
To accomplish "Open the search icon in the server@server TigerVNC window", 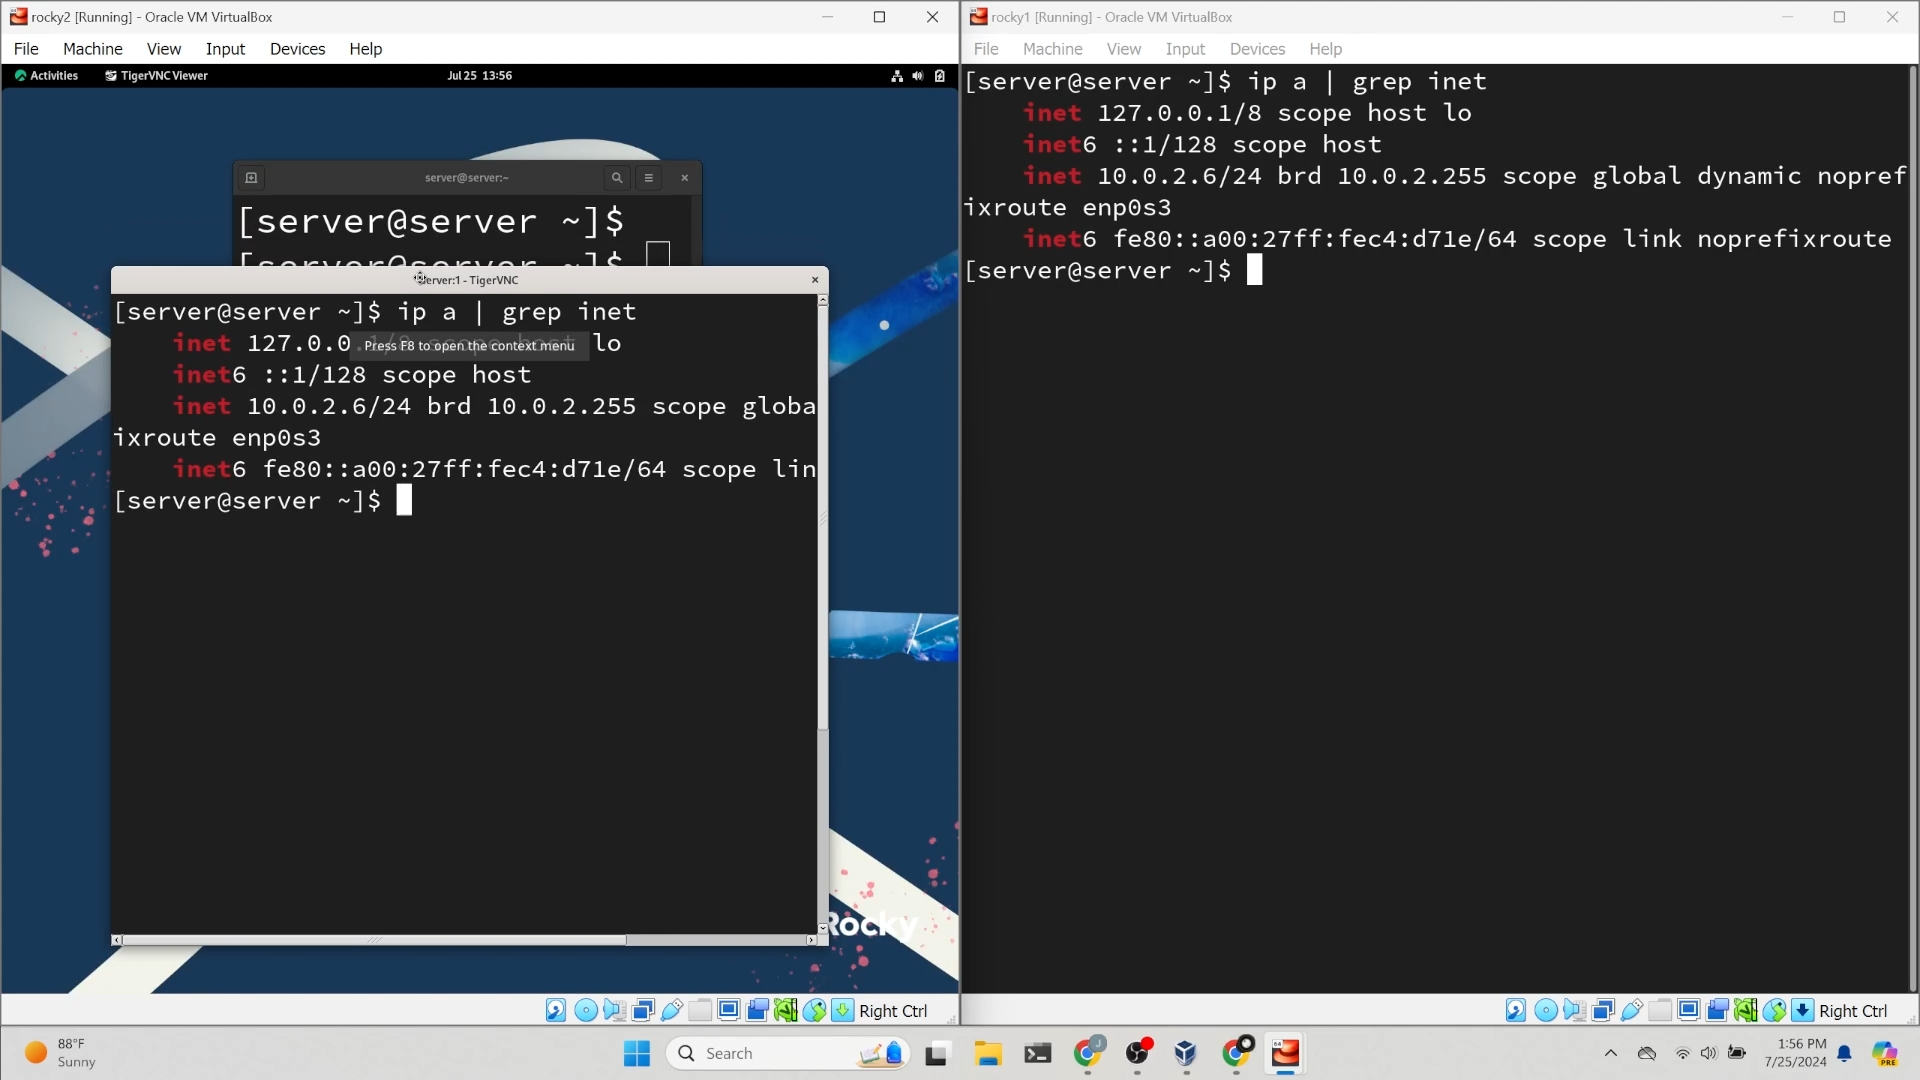I will 617,177.
